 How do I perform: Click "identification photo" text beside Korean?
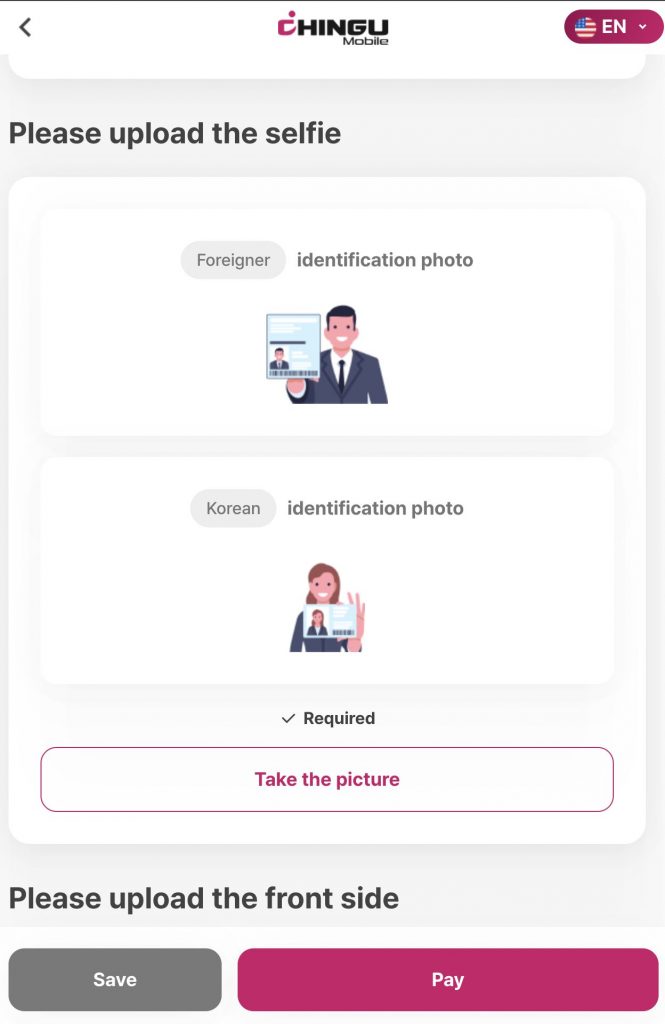tap(375, 508)
